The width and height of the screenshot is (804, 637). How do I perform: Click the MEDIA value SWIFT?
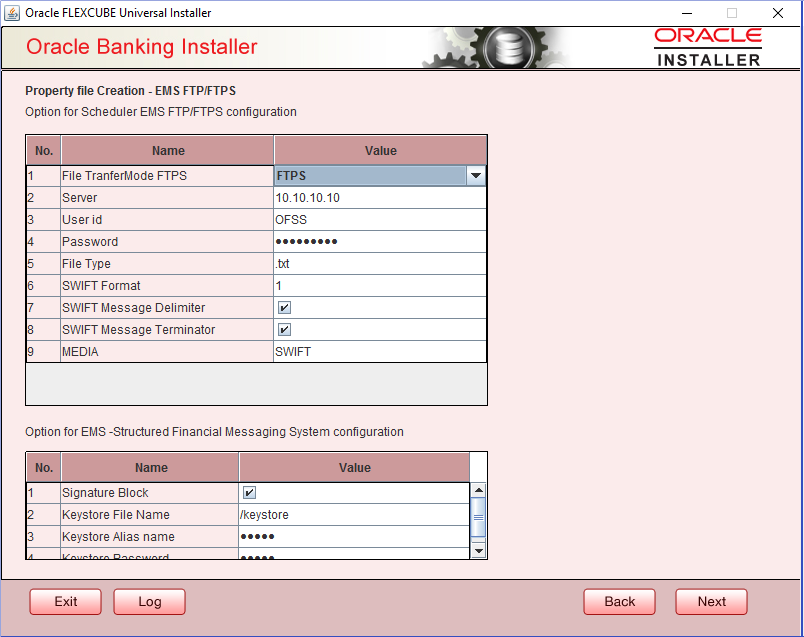380,352
